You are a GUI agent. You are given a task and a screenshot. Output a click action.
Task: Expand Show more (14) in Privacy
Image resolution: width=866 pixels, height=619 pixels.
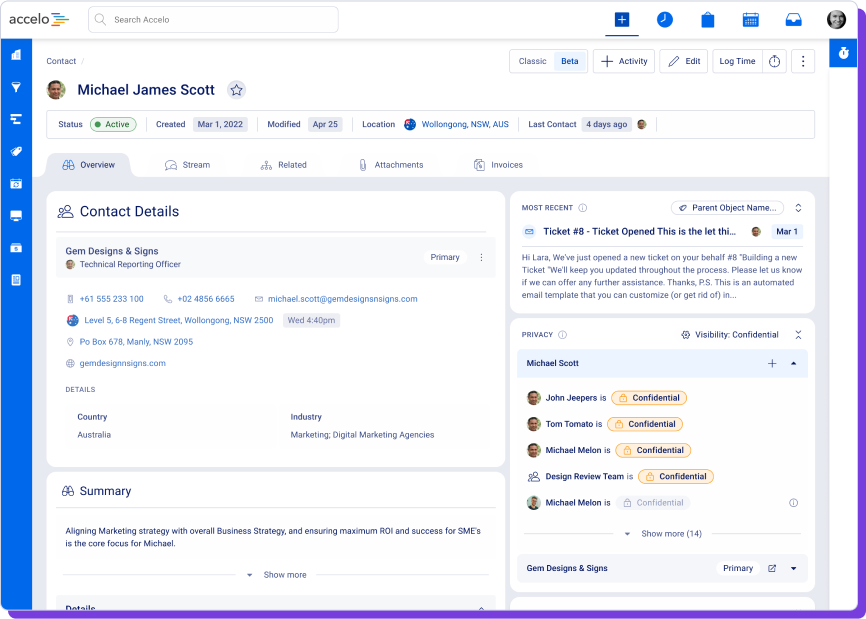coord(663,533)
